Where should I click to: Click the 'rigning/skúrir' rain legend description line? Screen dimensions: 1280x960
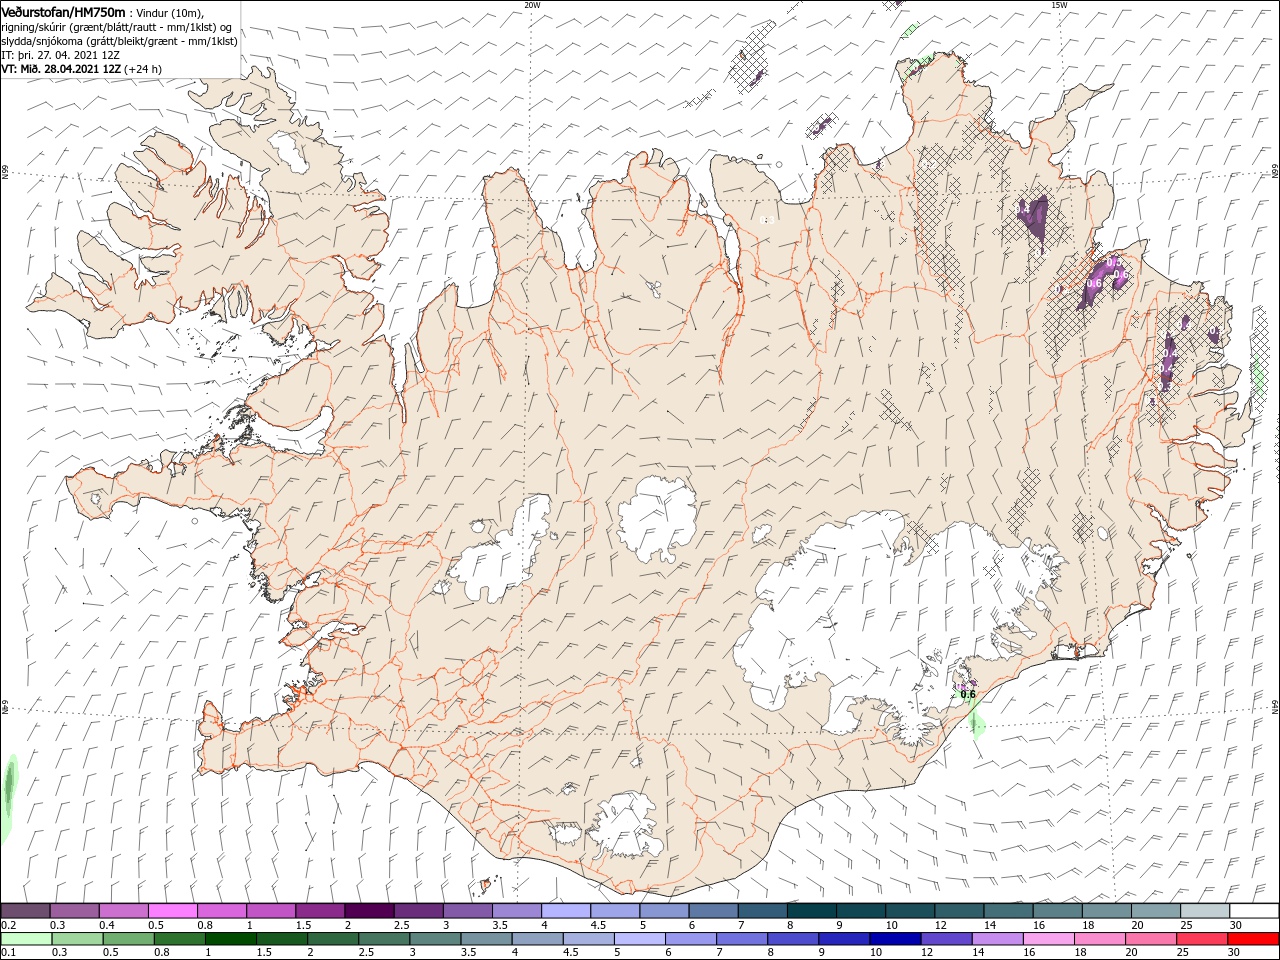tap(118, 27)
